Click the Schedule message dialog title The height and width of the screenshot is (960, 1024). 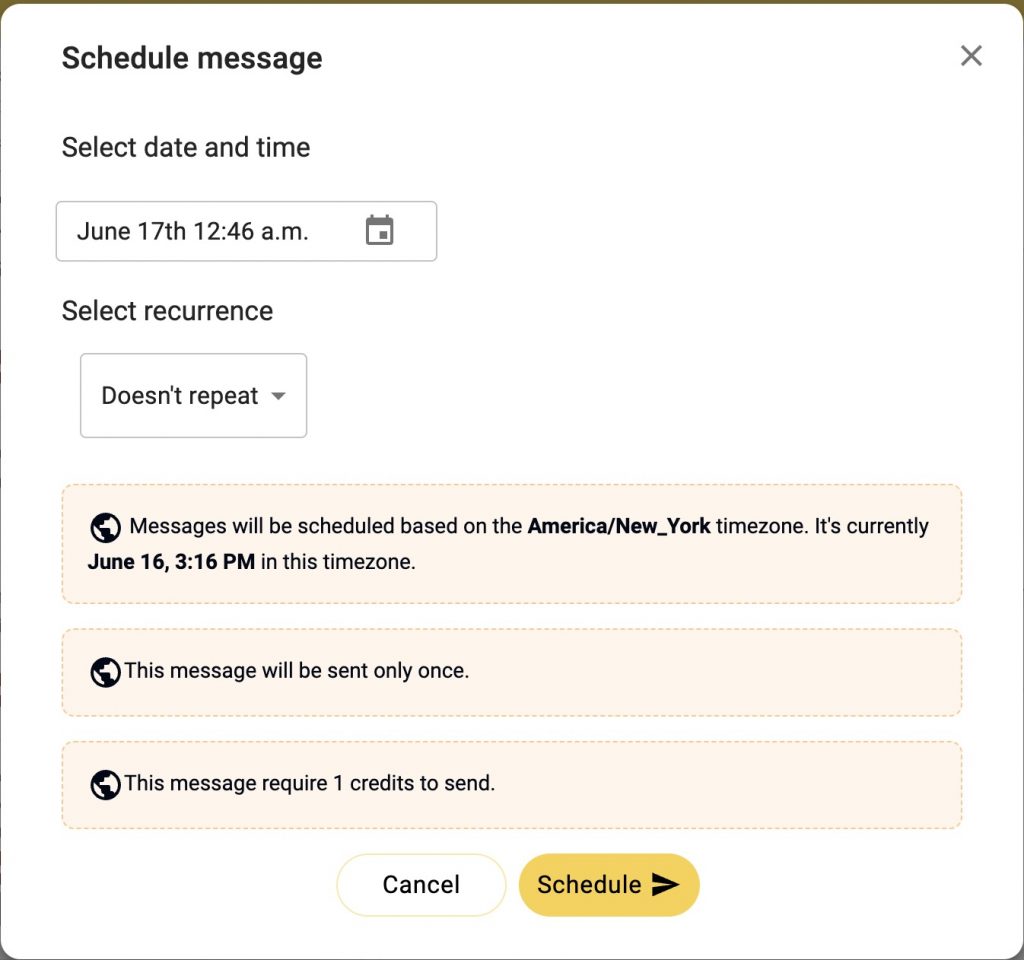(192, 57)
